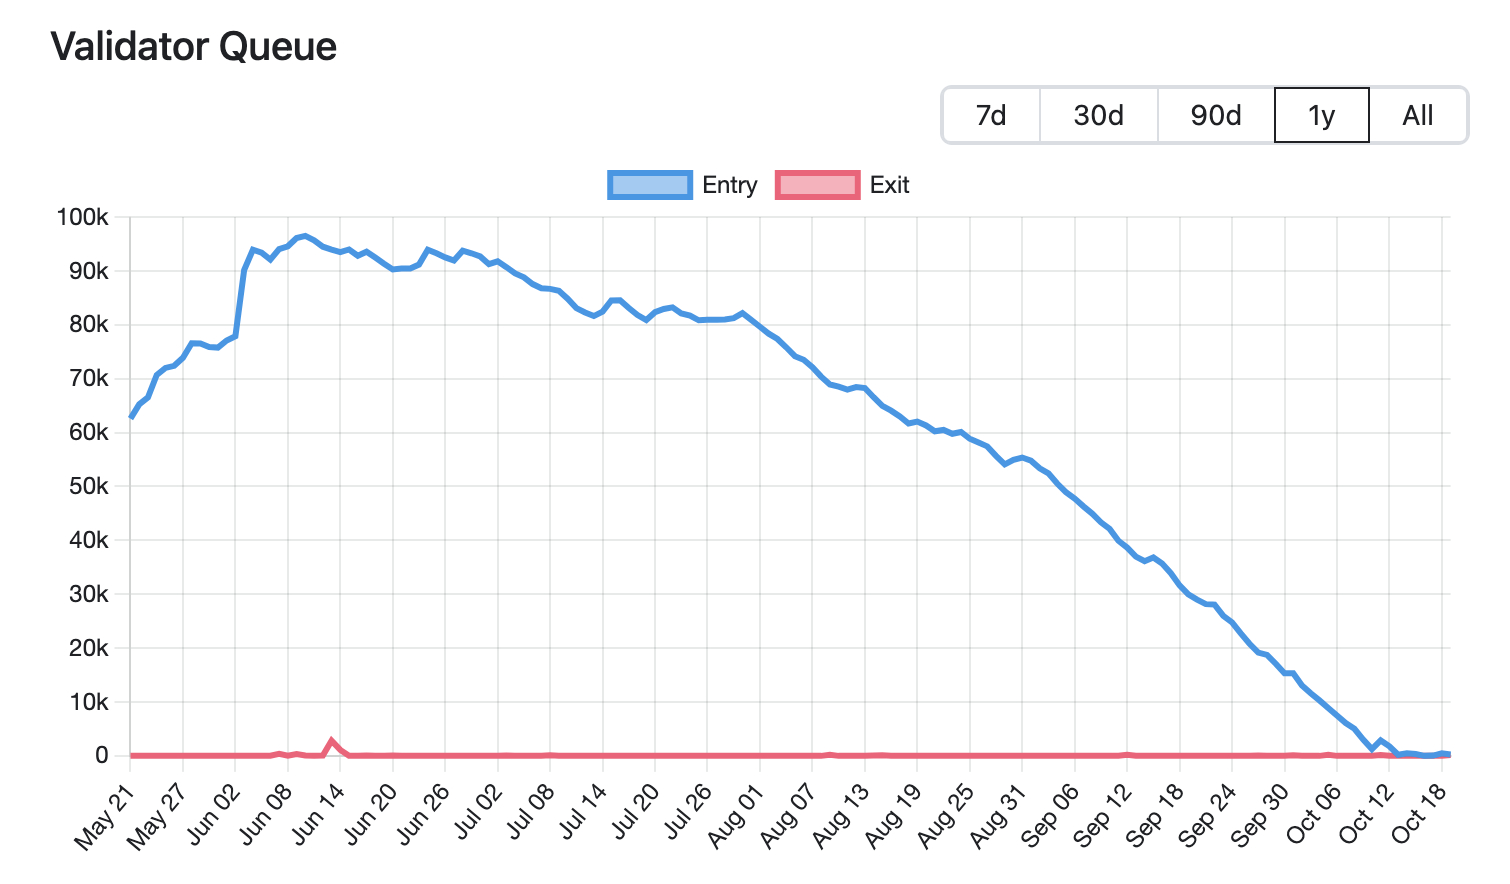Click the Aug 01 x-axis label
This screenshot has height=884, width=1510.
733,817
